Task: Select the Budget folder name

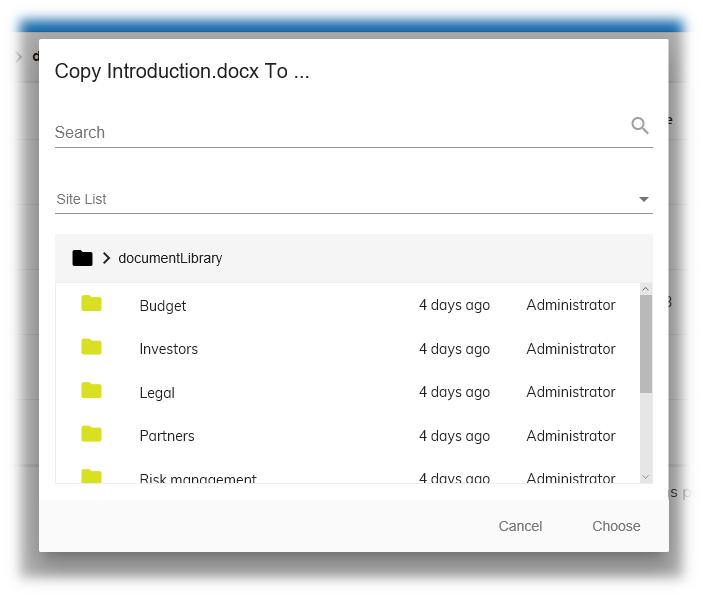Action: click(163, 306)
